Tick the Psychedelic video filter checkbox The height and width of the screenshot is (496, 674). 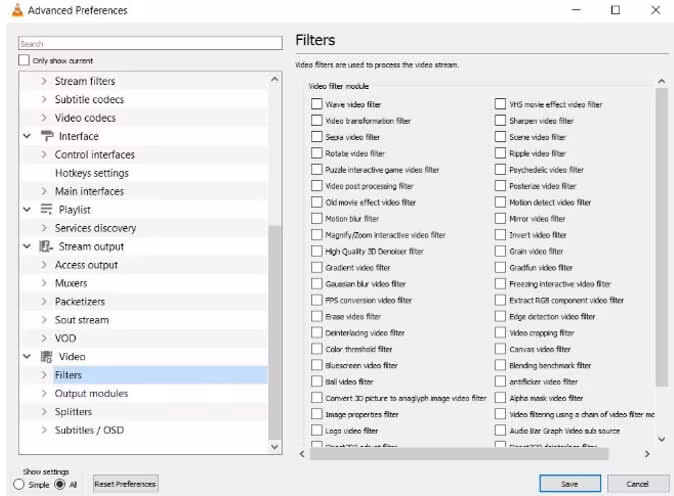[500, 169]
